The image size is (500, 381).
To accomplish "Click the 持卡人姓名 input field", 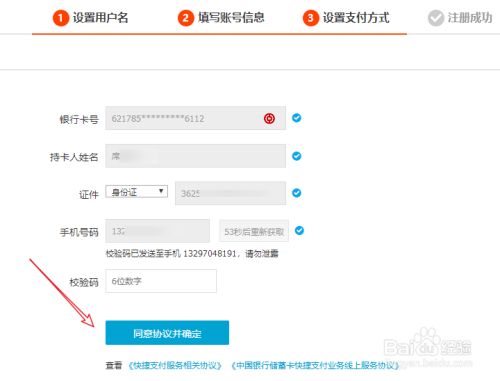I will pyautogui.click(x=196, y=156).
